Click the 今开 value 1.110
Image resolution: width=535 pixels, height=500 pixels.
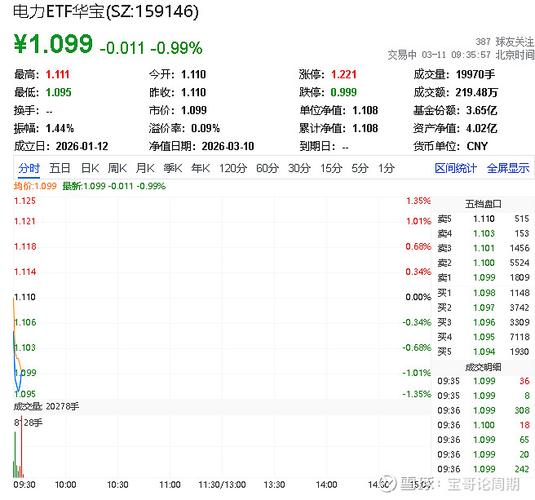(x=193, y=74)
